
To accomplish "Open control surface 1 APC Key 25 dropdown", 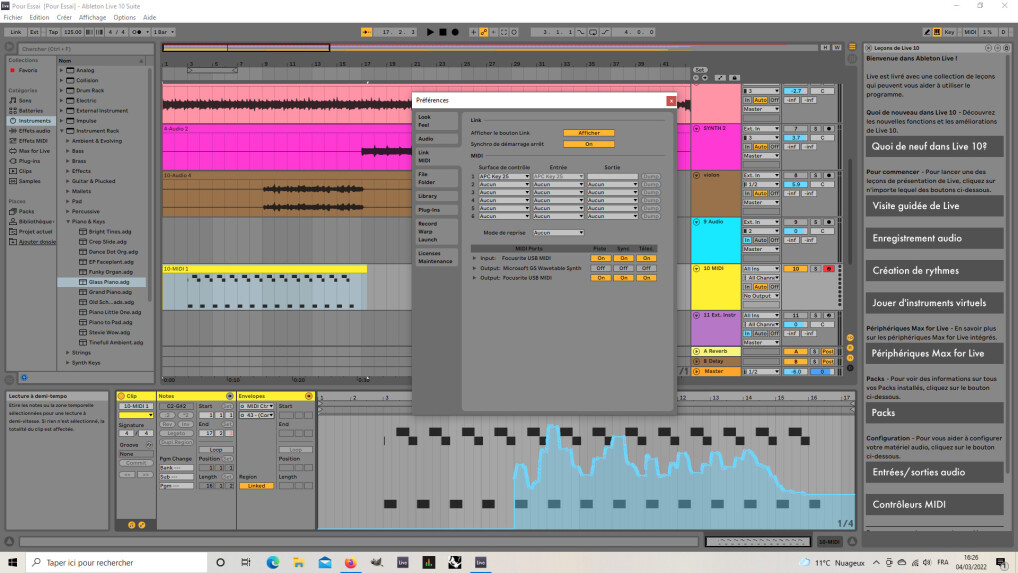I will [504, 177].
